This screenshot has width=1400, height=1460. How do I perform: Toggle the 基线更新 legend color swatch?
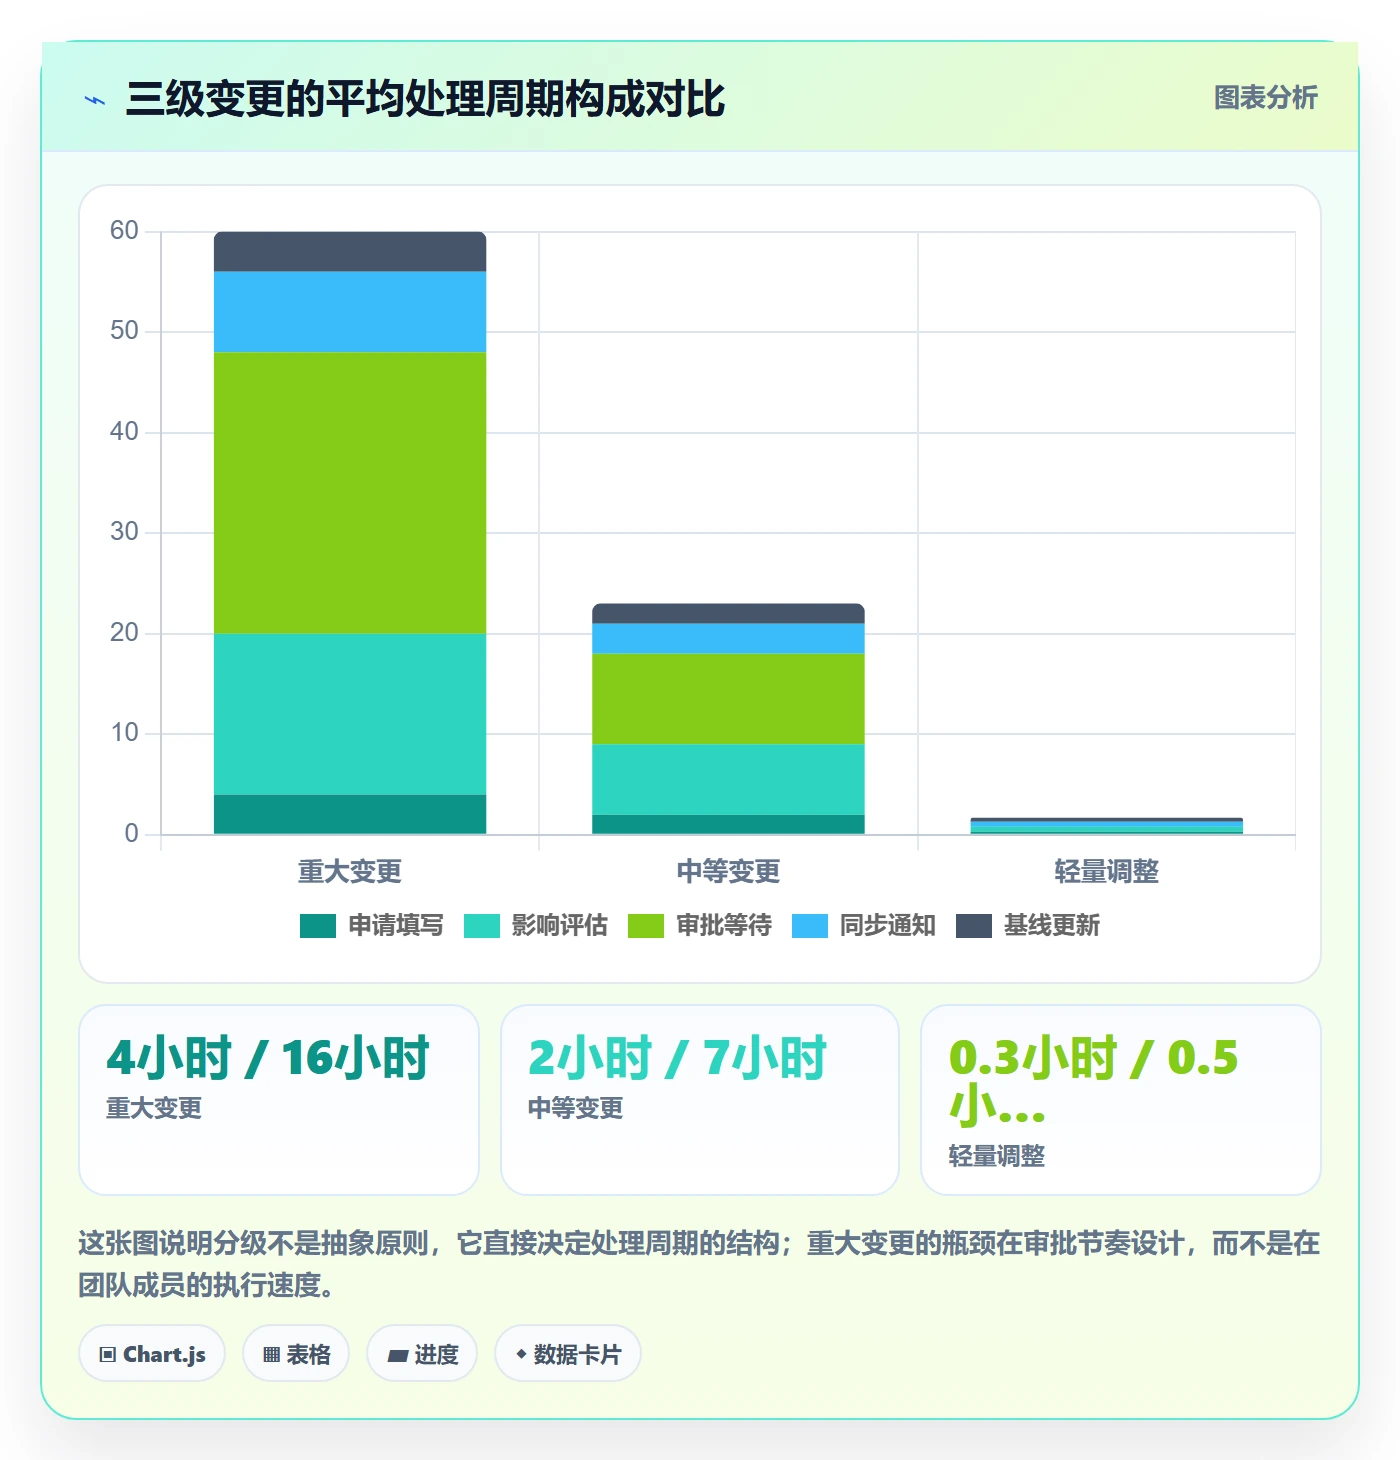[x=974, y=926]
